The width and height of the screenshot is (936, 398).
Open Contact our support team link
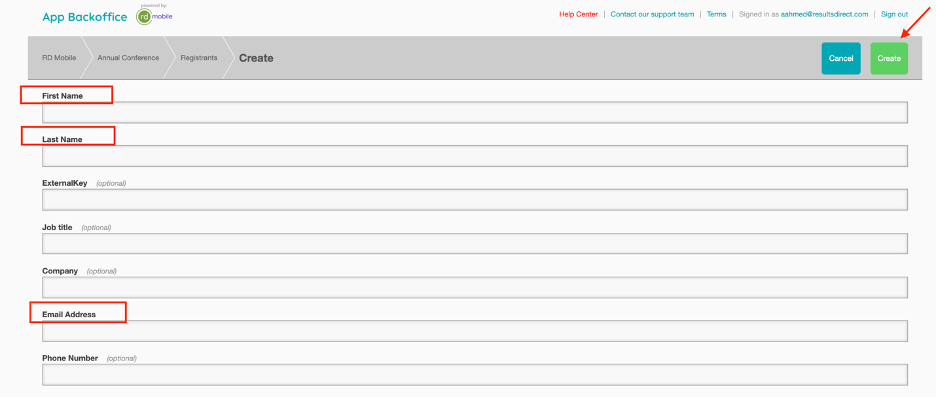652,14
